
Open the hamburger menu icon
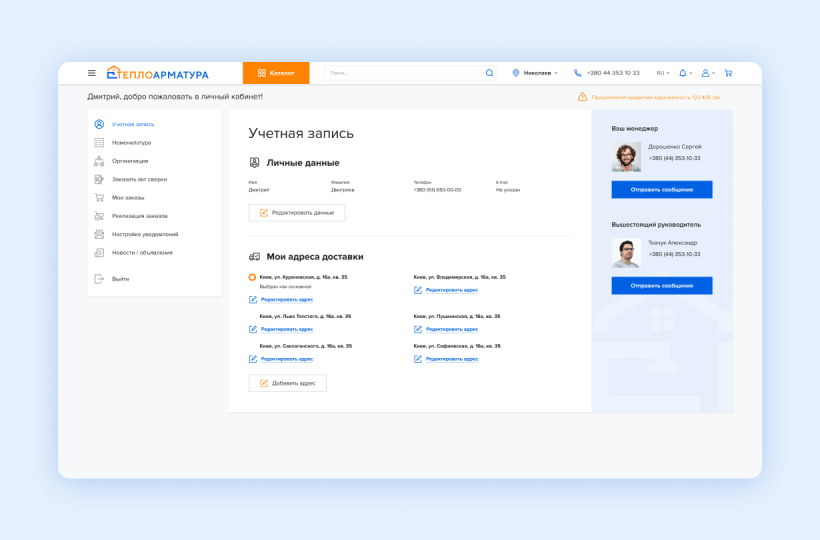(92, 73)
